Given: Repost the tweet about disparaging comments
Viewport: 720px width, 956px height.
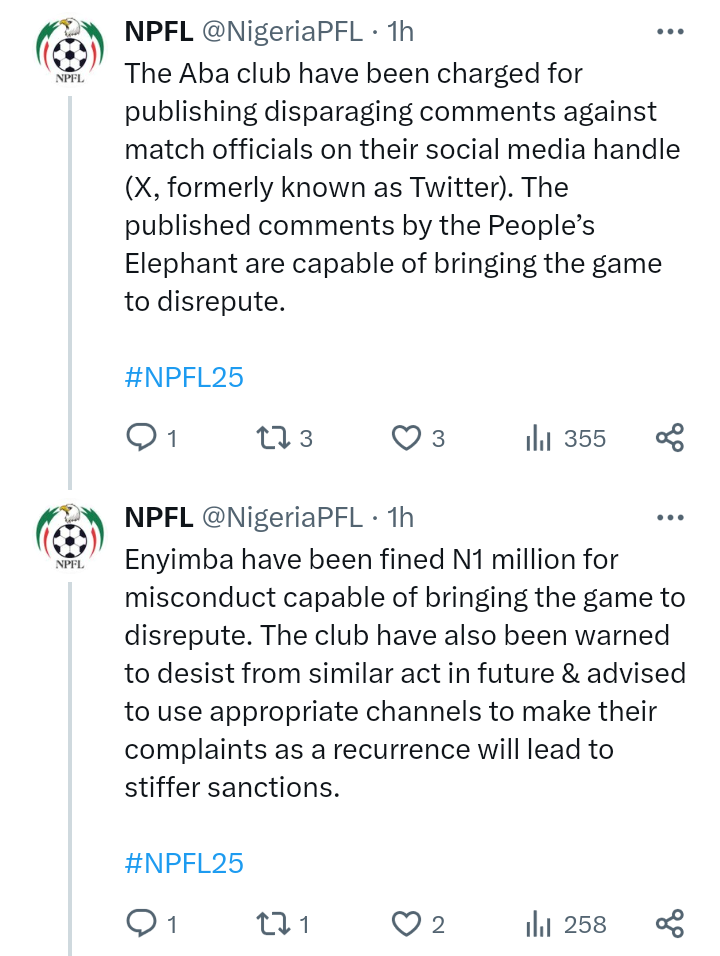Looking at the screenshot, I should pyautogui.click(x=270, y=438).
